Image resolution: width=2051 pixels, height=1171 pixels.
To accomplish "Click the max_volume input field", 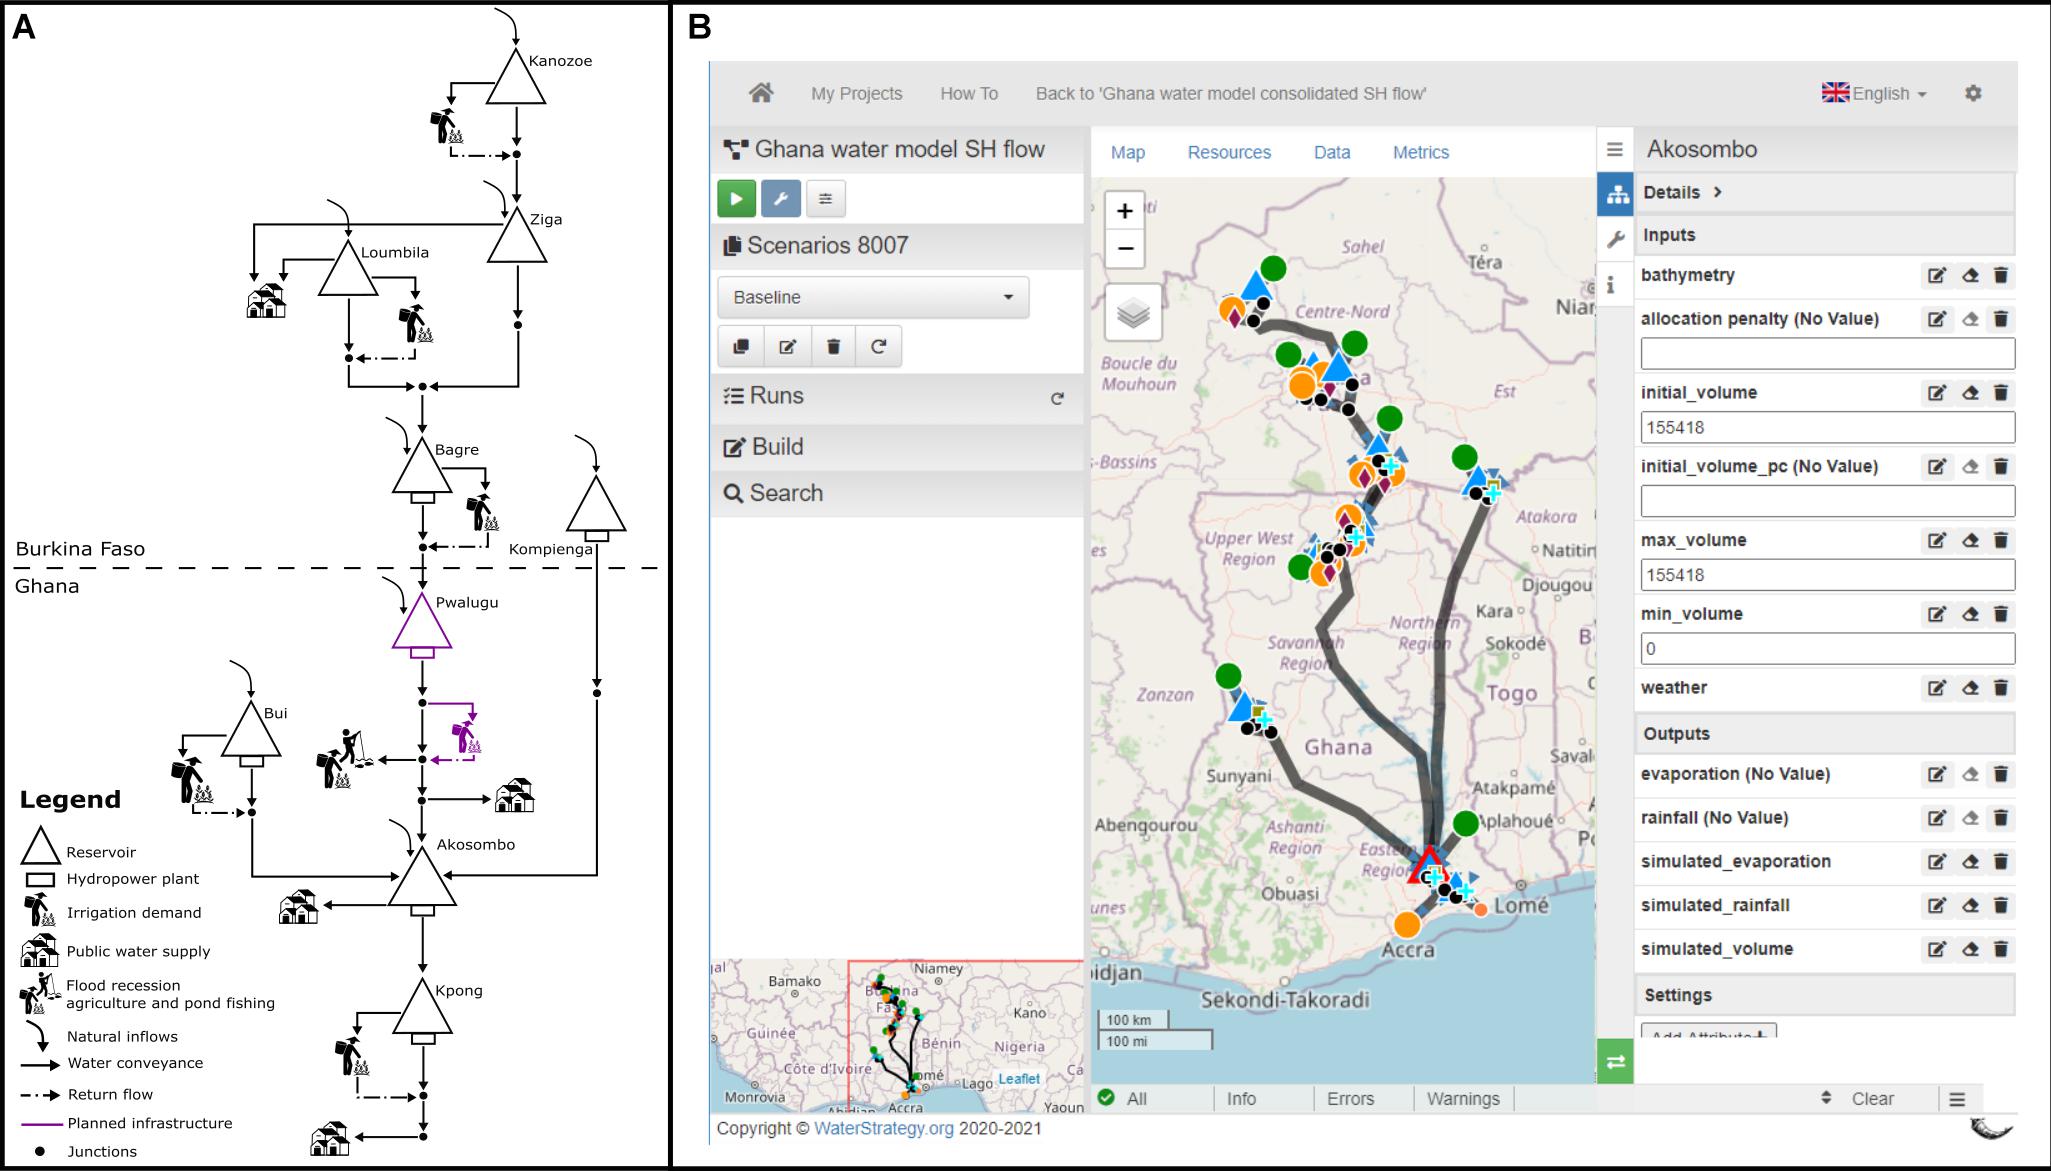I will coord(1827,575).
